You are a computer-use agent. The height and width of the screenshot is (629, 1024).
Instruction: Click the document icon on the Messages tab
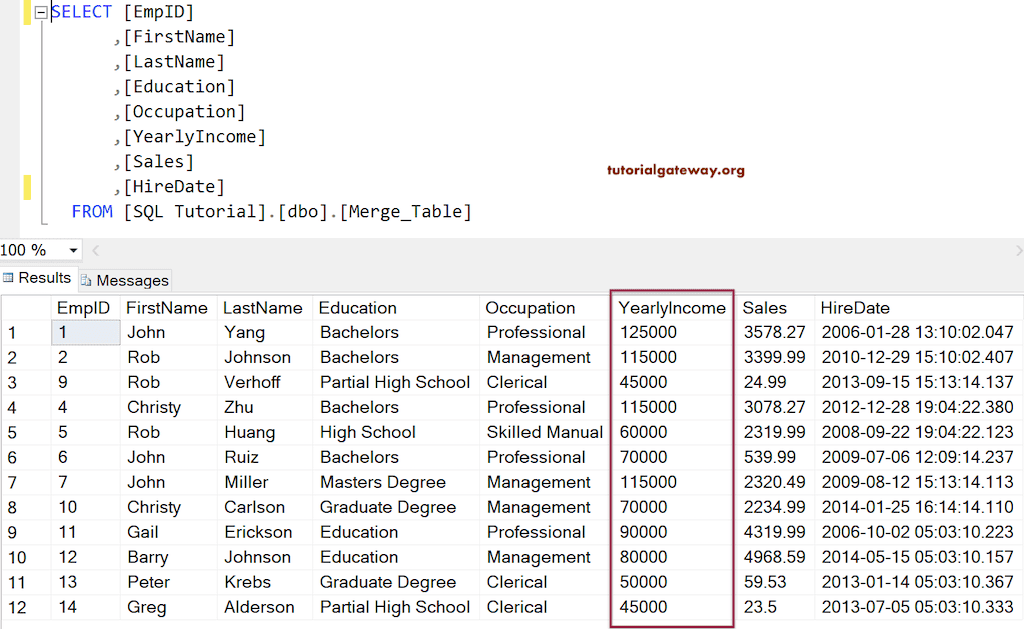88,279
